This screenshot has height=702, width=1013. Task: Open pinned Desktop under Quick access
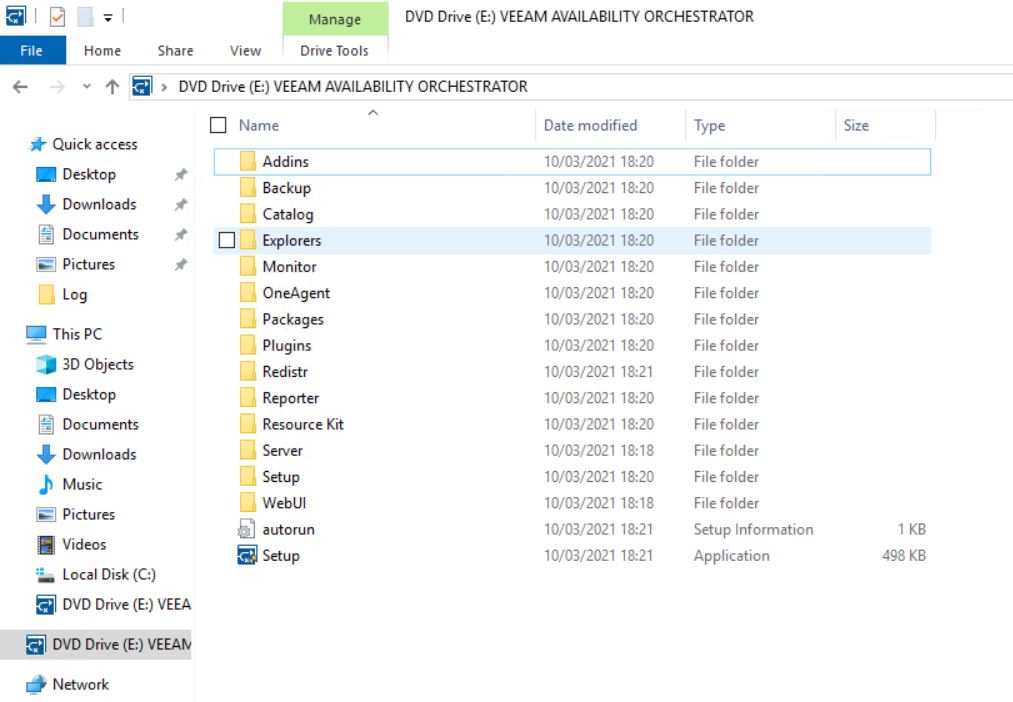click(x=89, y=174)
